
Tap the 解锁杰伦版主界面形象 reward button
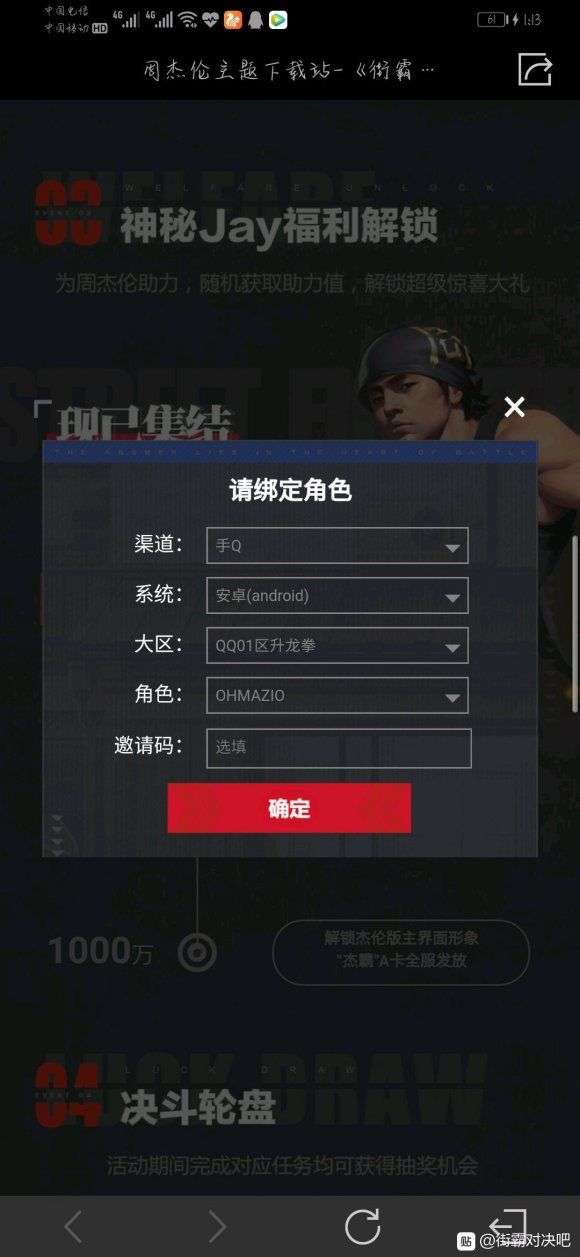(401, 951)
